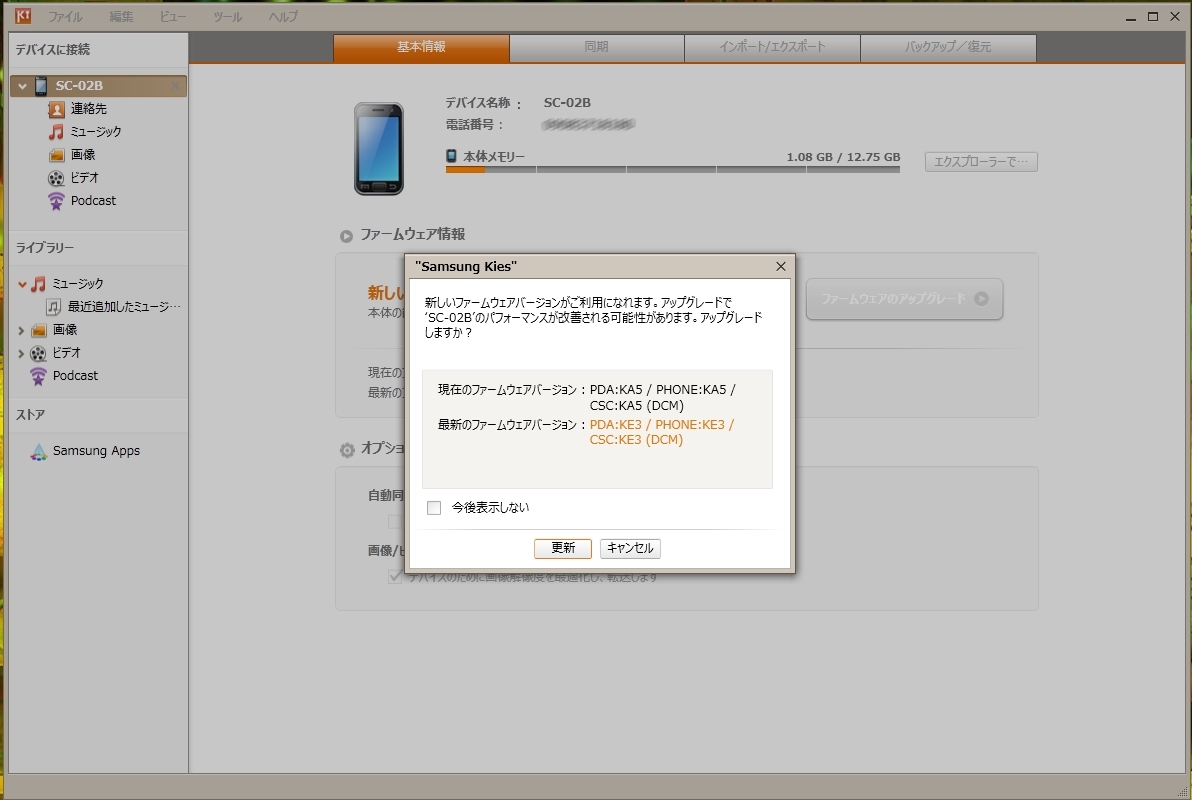
Task: Open the ファイル menu
Action: (65, 16)
